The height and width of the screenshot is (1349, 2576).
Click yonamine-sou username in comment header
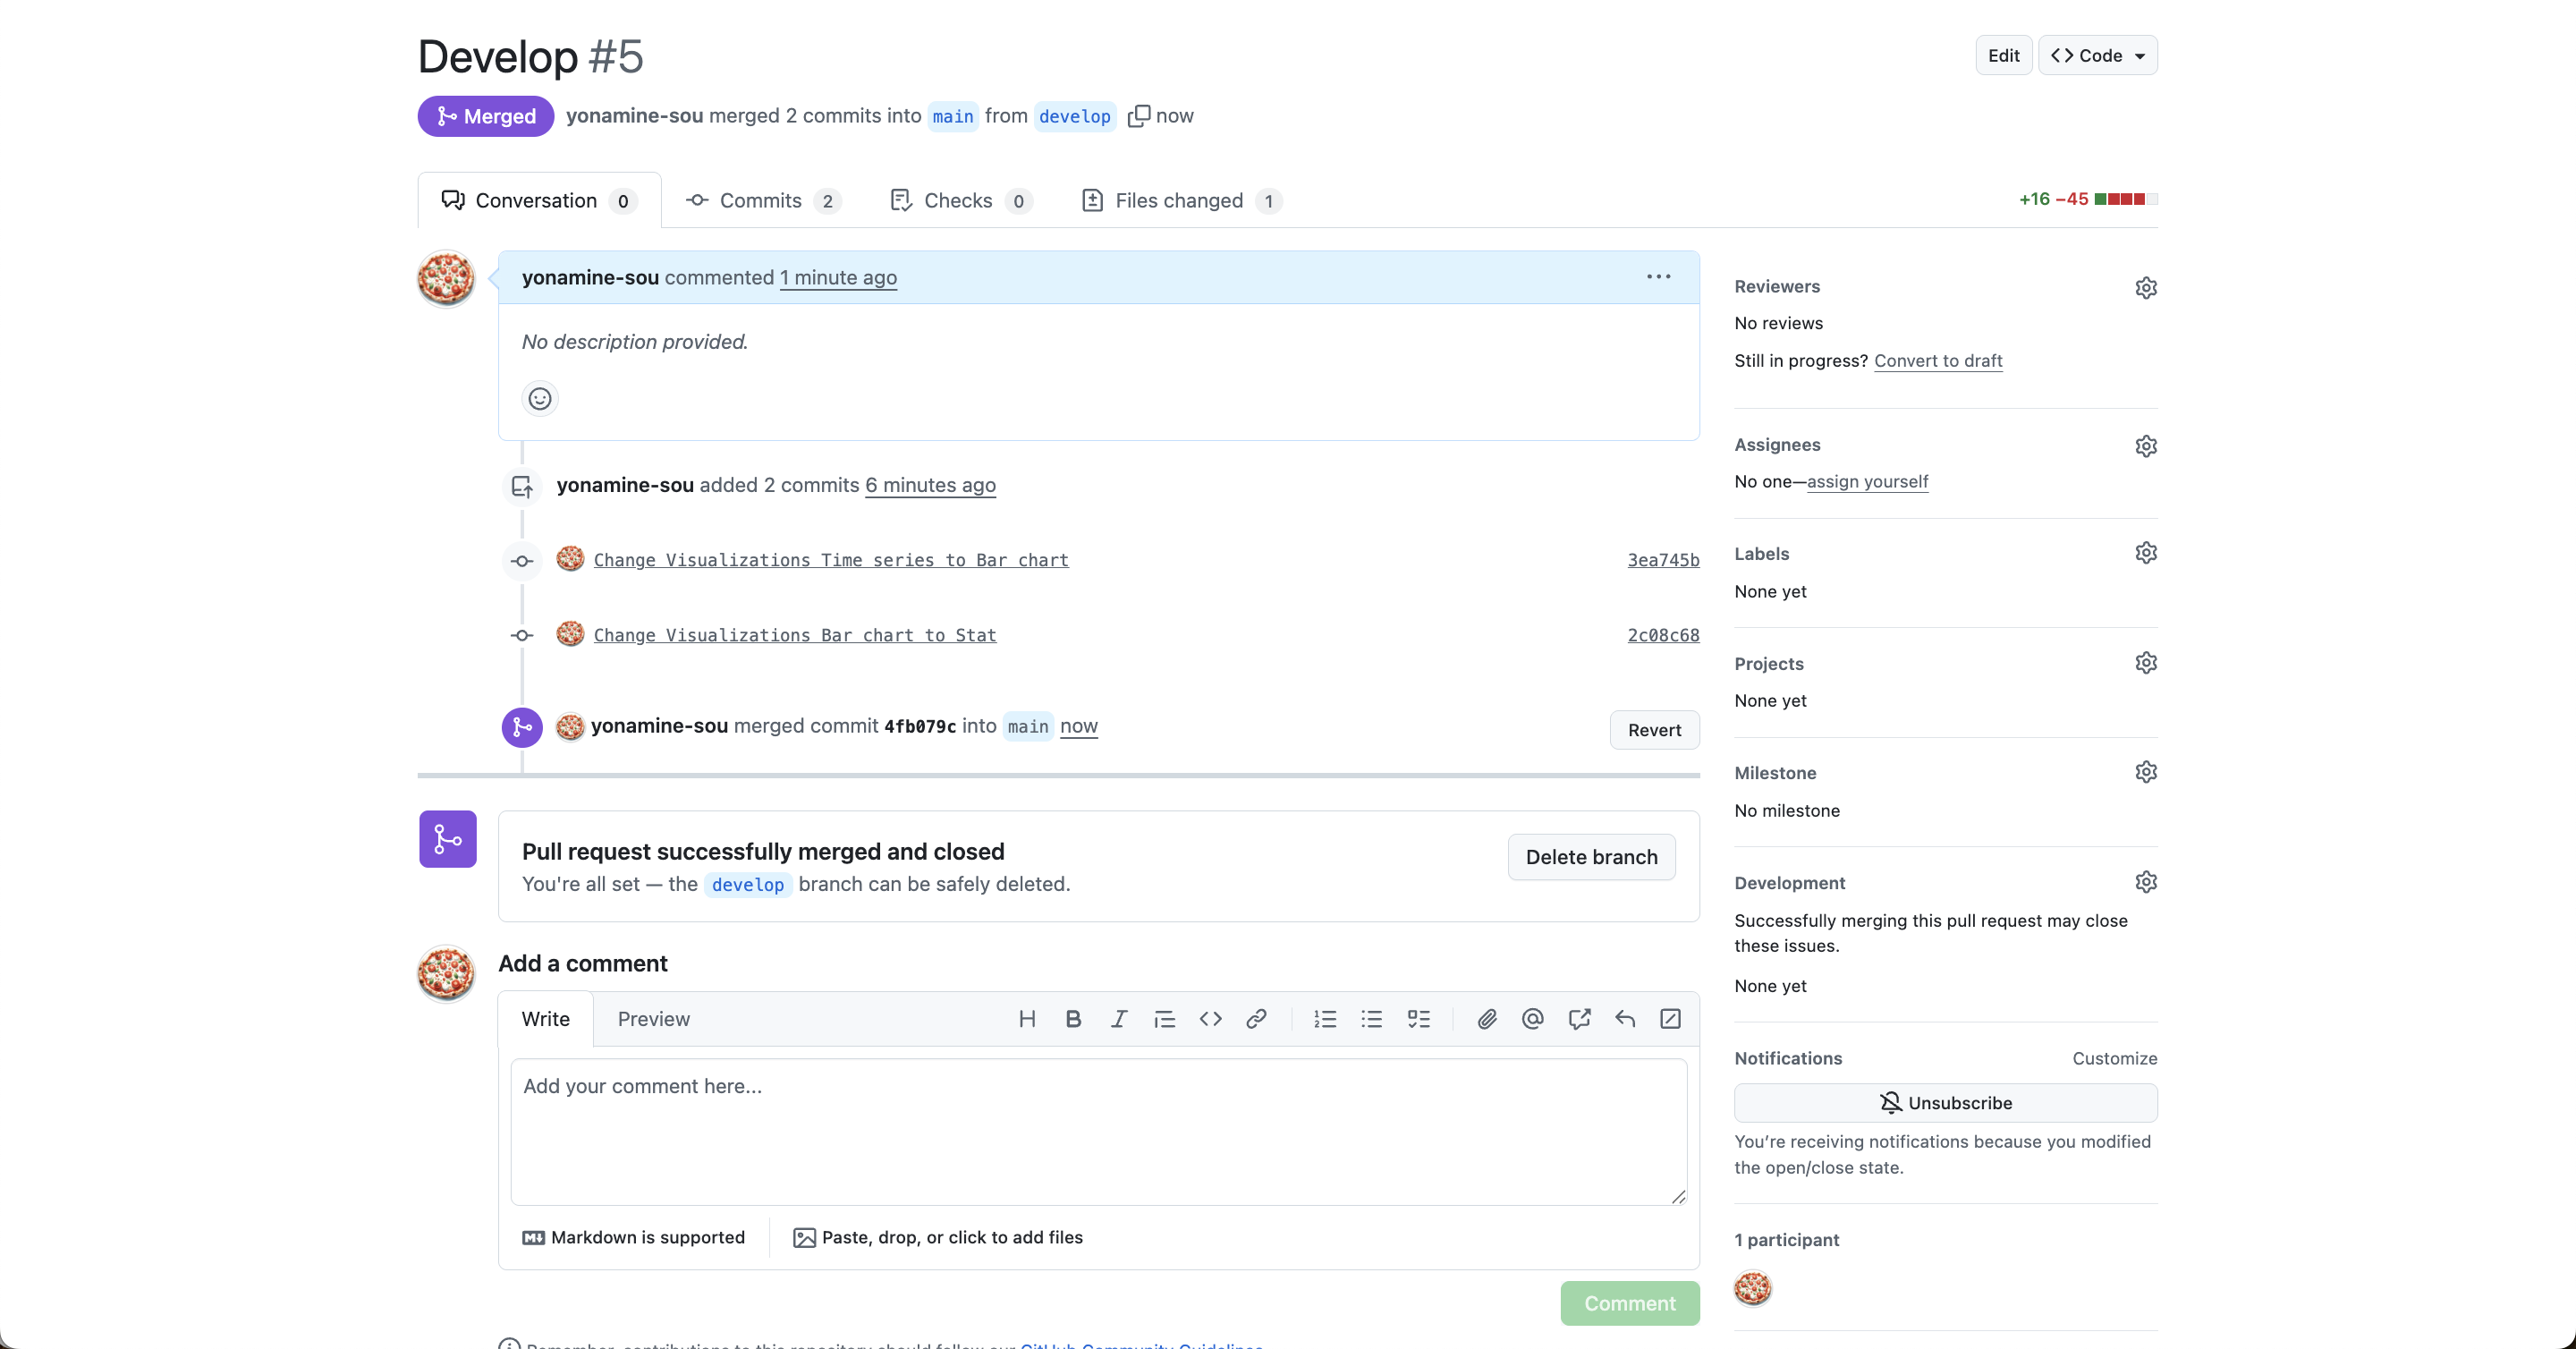pyautogui.click(x=590, y=277)
